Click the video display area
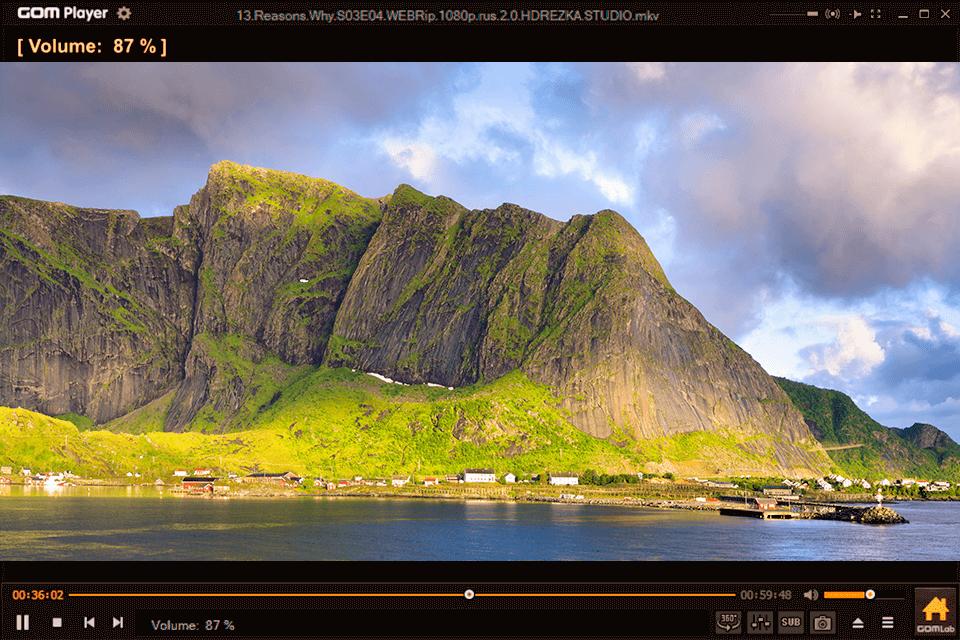Image resolution: width=960 pixels, height=640 pixels. pos(480,311)
